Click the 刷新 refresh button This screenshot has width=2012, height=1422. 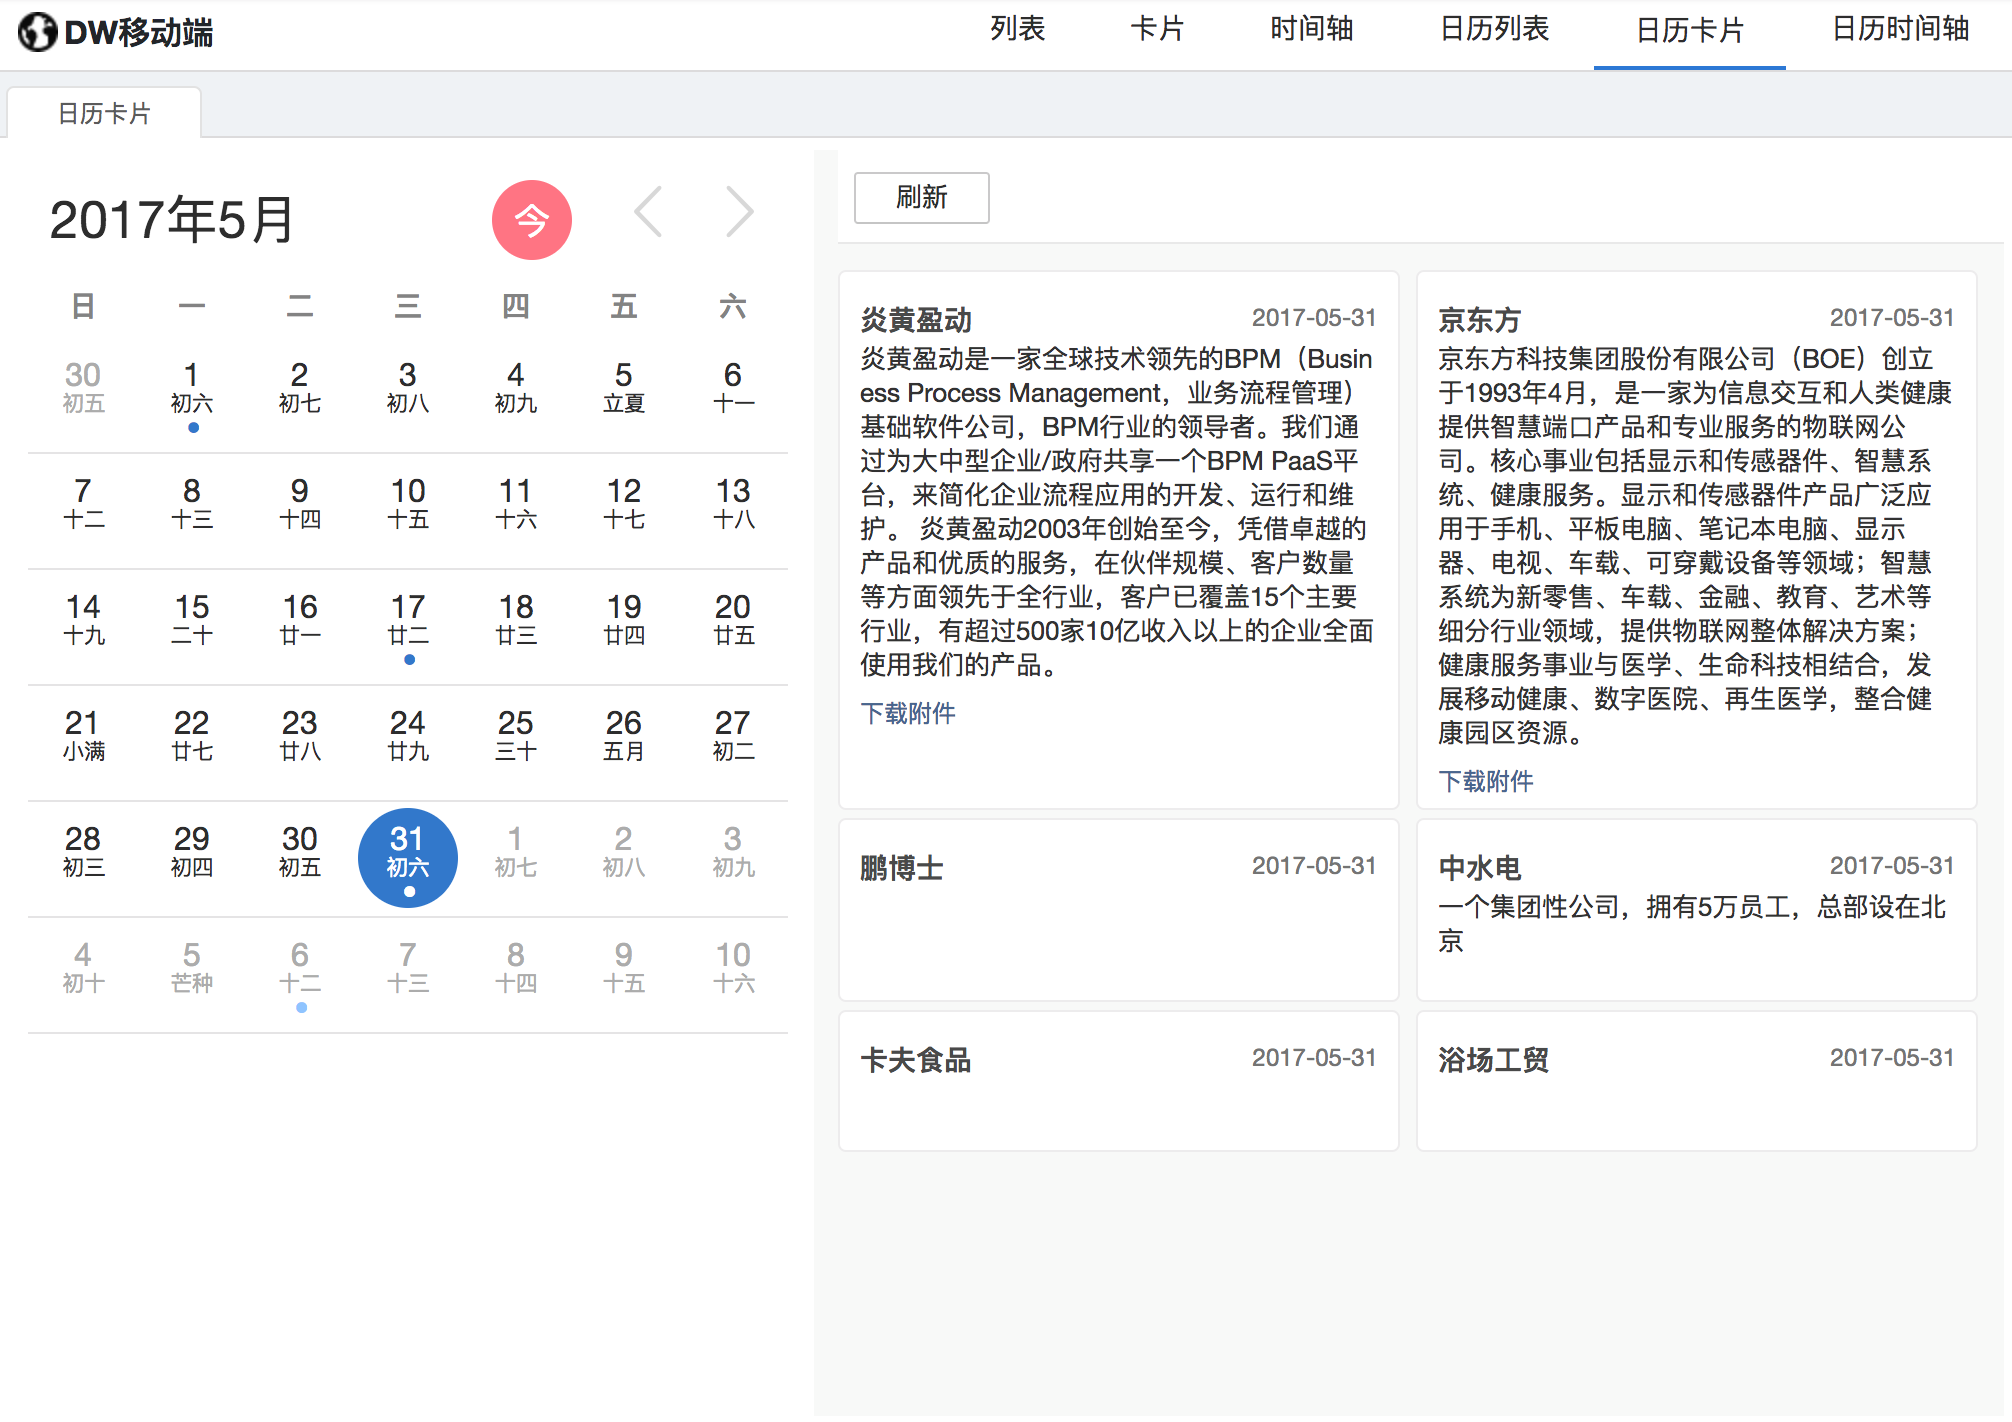921,197
